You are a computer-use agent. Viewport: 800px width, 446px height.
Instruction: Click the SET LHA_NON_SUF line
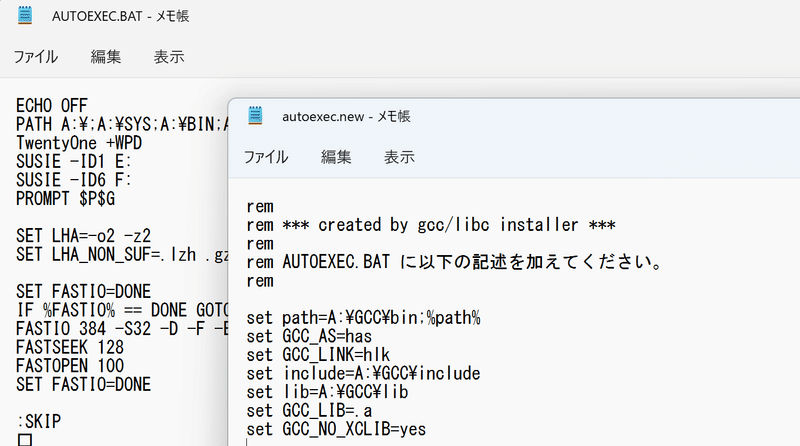122,254
